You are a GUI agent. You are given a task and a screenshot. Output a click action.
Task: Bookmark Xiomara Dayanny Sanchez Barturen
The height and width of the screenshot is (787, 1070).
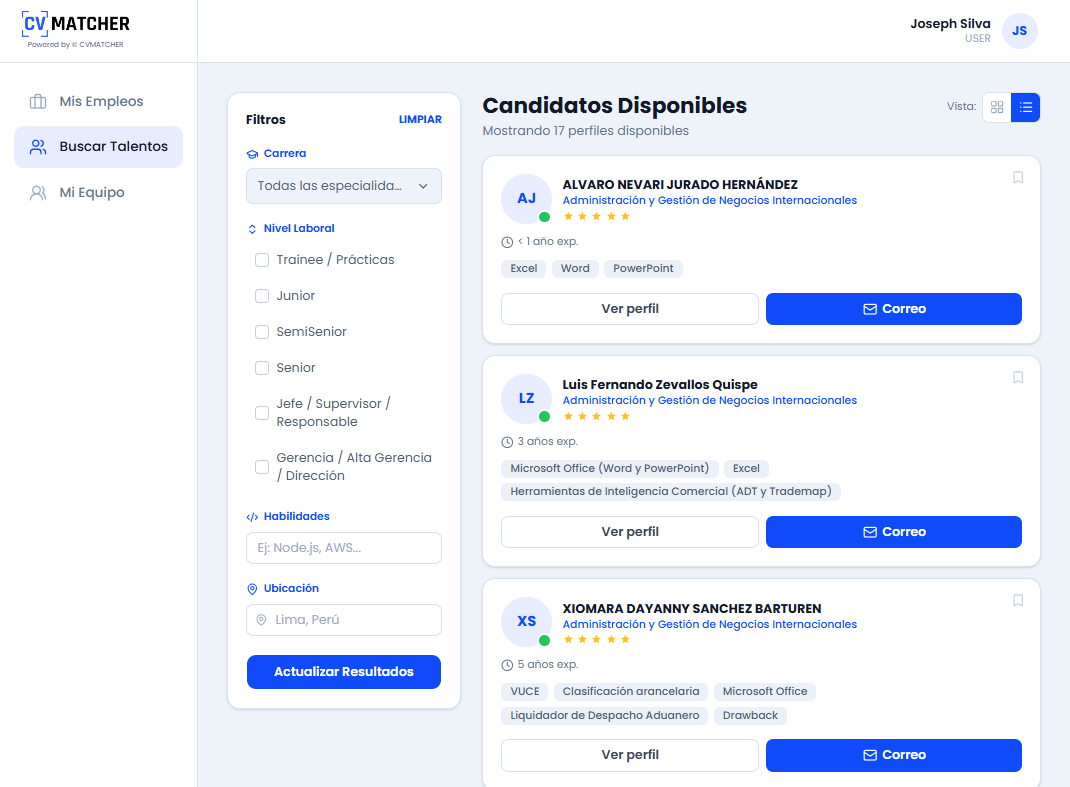1017,601
